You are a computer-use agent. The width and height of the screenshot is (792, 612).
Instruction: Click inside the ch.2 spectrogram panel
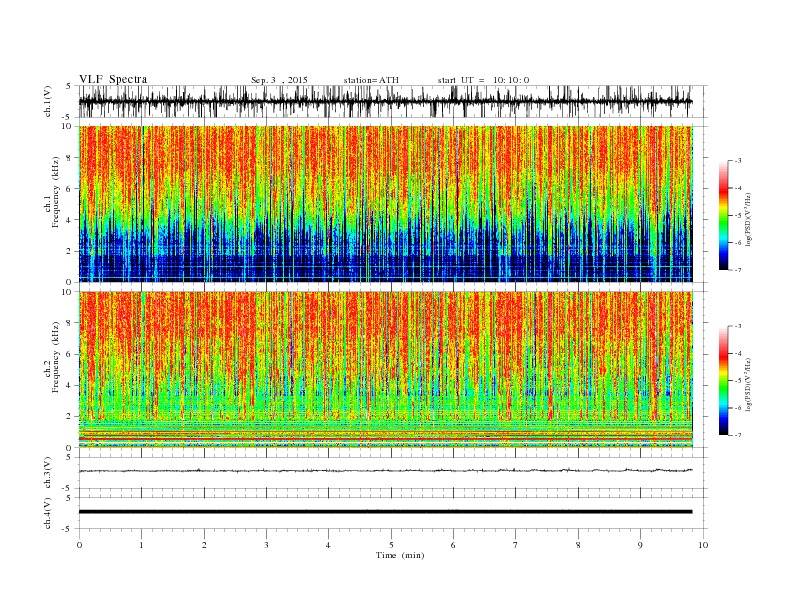(385, 369)
